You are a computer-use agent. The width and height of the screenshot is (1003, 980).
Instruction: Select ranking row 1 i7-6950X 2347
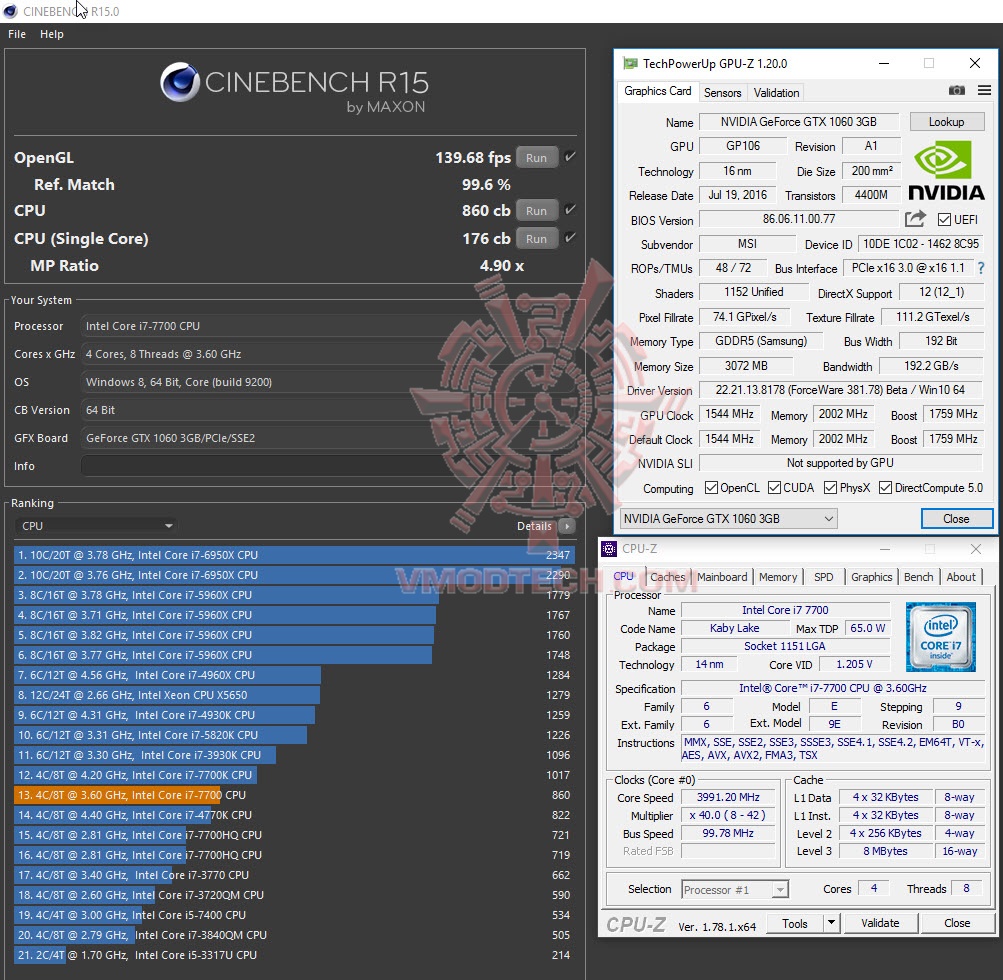pyautogui.click(x=294, y=555)
